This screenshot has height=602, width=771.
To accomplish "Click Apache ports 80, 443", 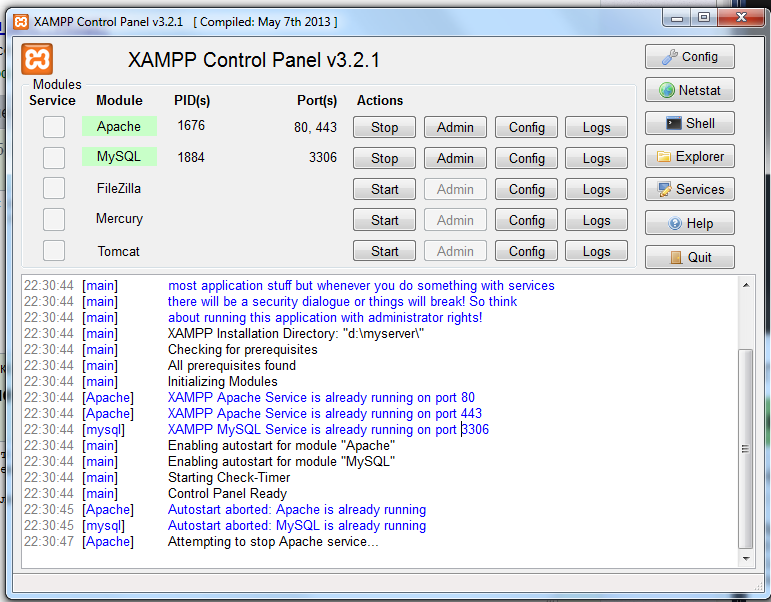I will (x=315, y=127).
